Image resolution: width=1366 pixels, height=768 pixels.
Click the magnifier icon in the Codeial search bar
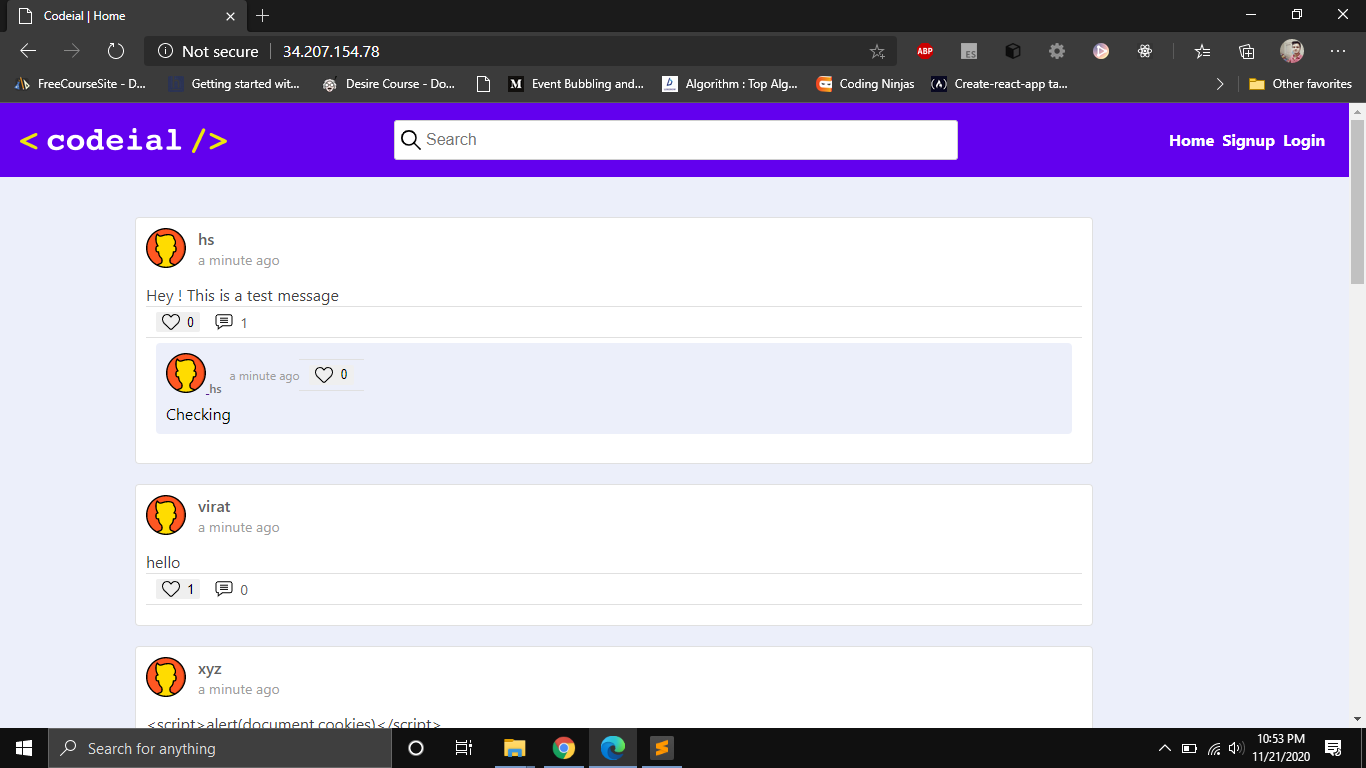(410, 140)
